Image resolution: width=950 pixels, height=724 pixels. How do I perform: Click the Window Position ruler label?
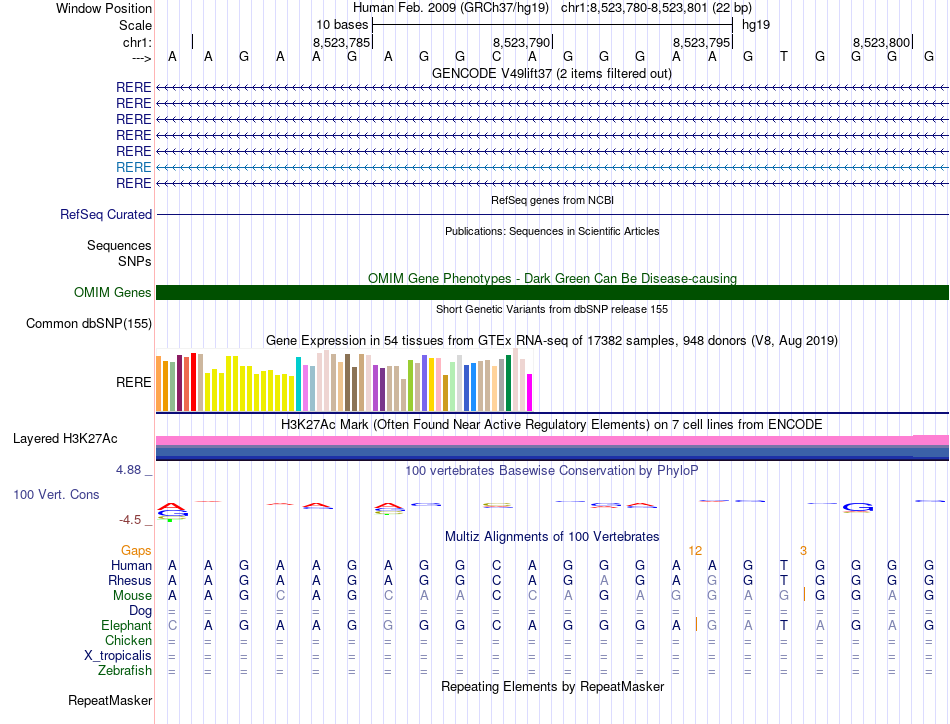pos(104,8)
